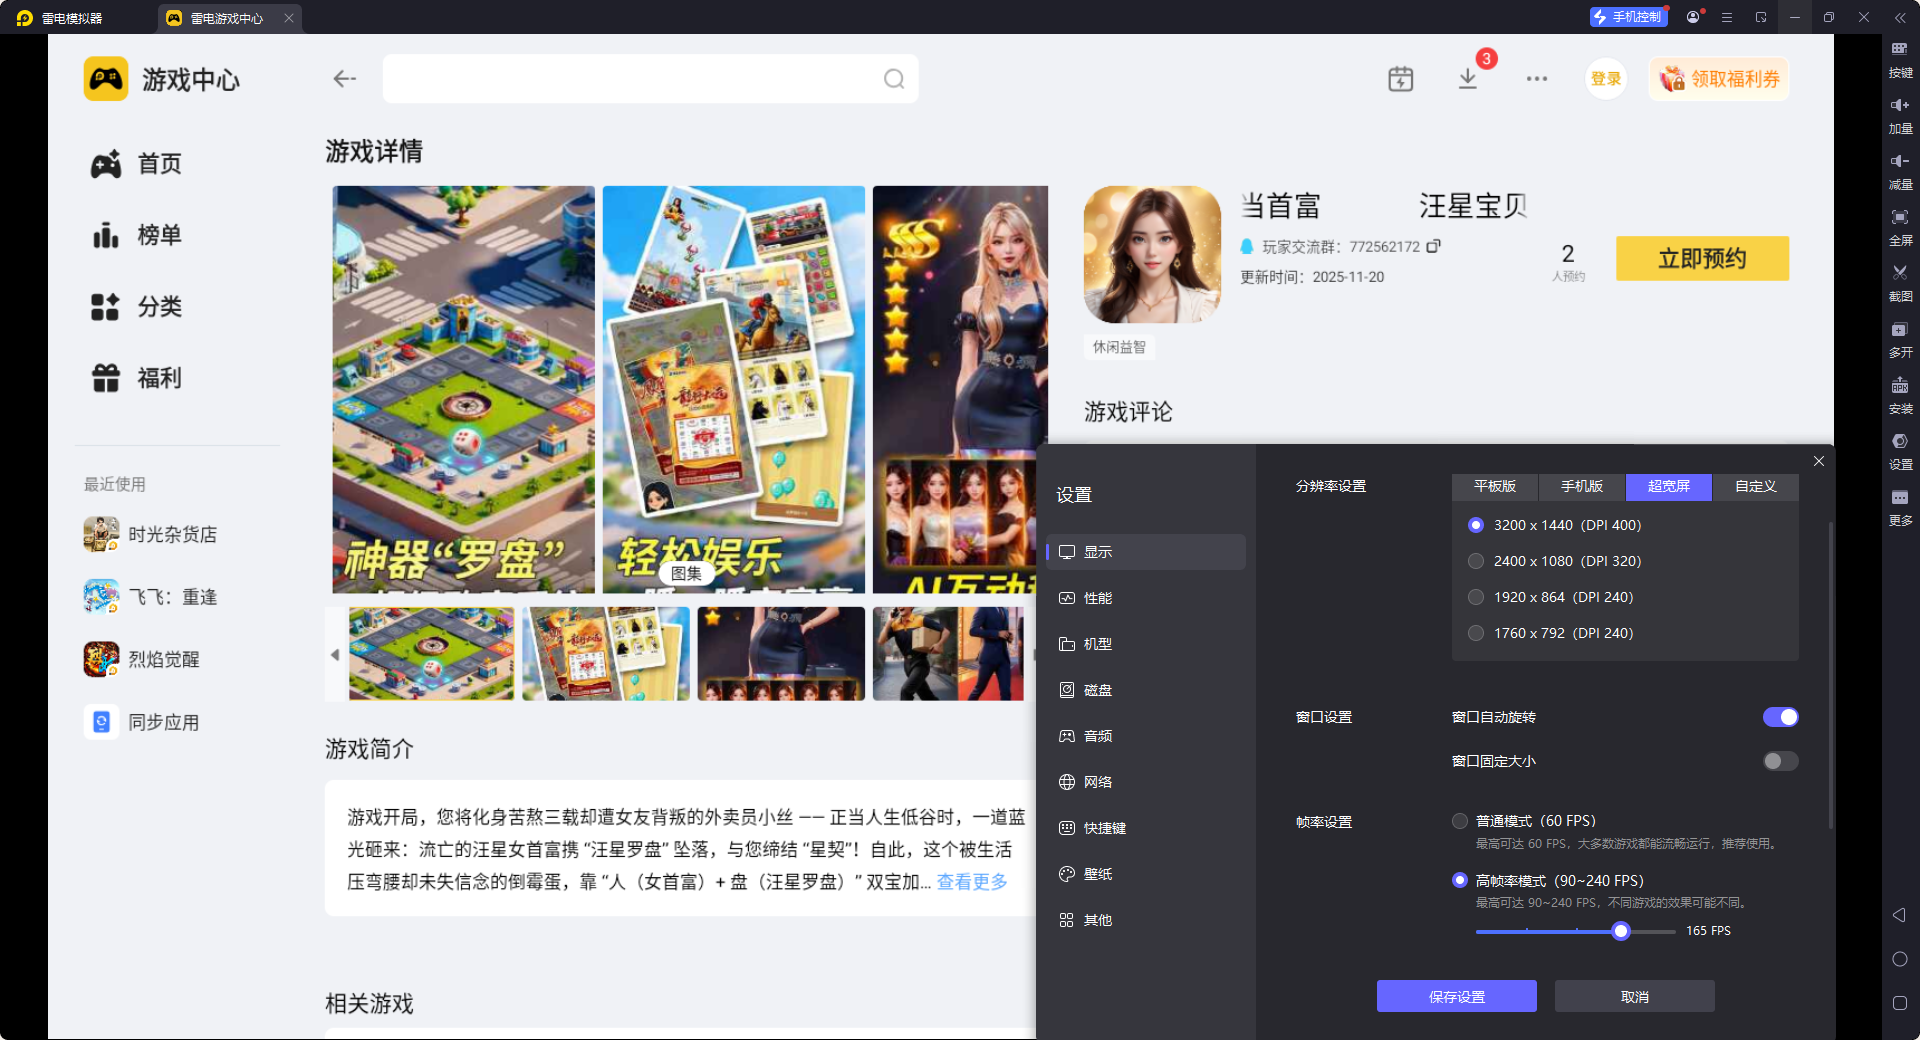The height and width of the screenshot is (1040, 1920).
Task: Open the 按键 keyboard mapping panel
Action: click(1901, 60)
